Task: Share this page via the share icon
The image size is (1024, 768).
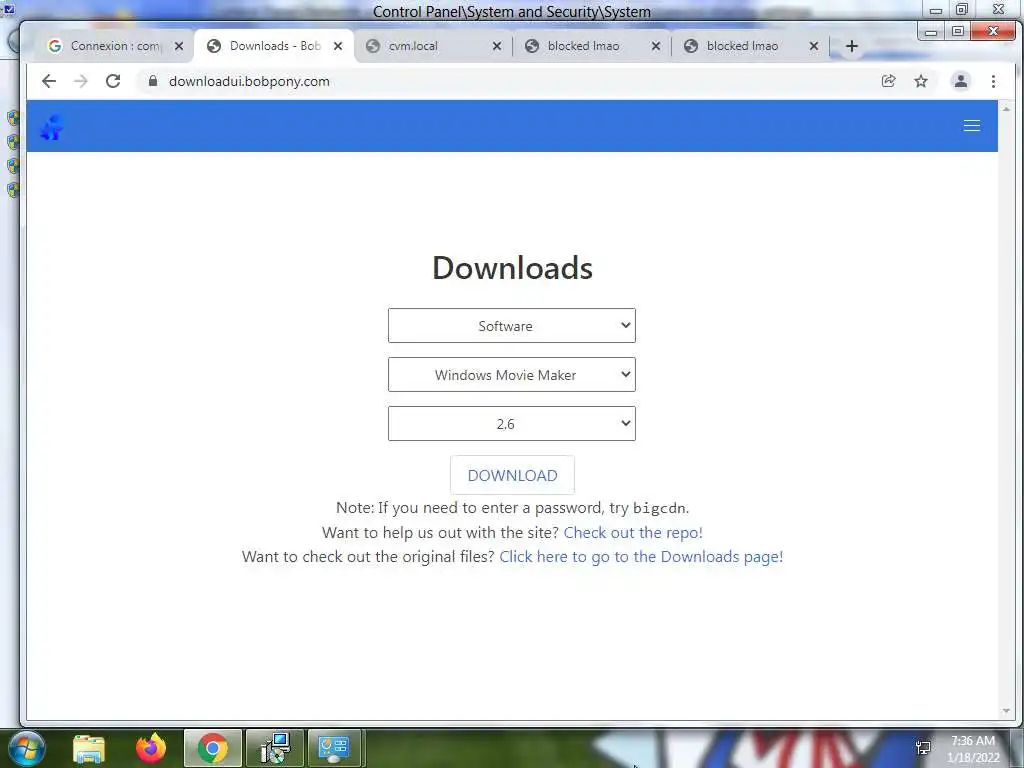Action: (x=888, y=81)
